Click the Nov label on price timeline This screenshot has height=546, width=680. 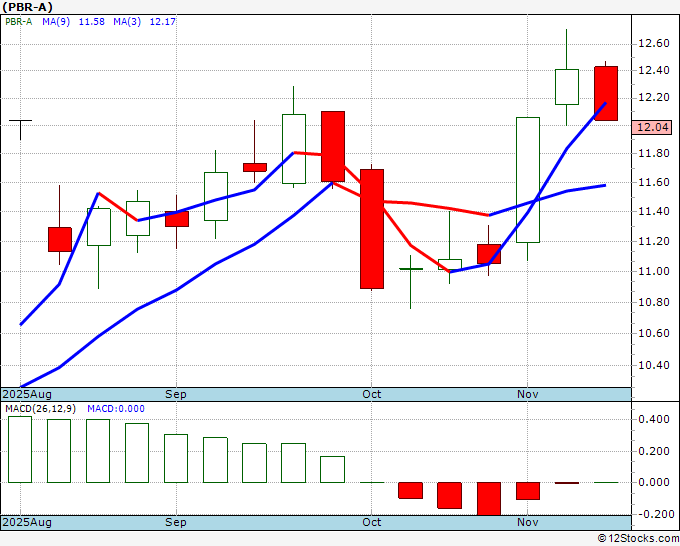pyautogui.click(x=528, y=394)
